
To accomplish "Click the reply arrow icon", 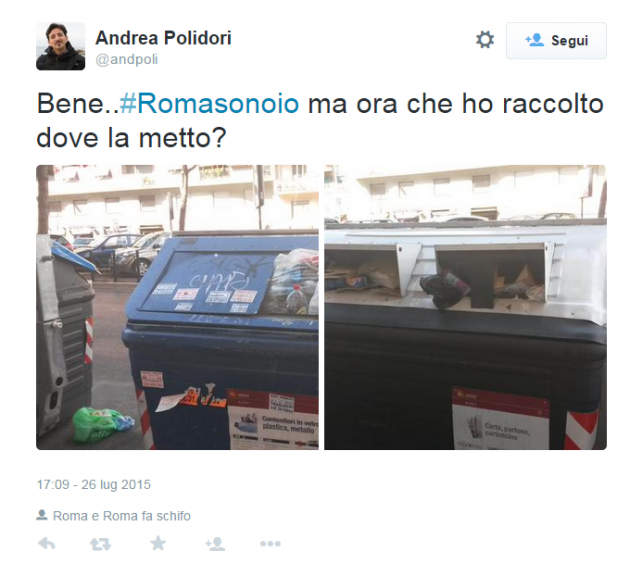I will (47, 544).
